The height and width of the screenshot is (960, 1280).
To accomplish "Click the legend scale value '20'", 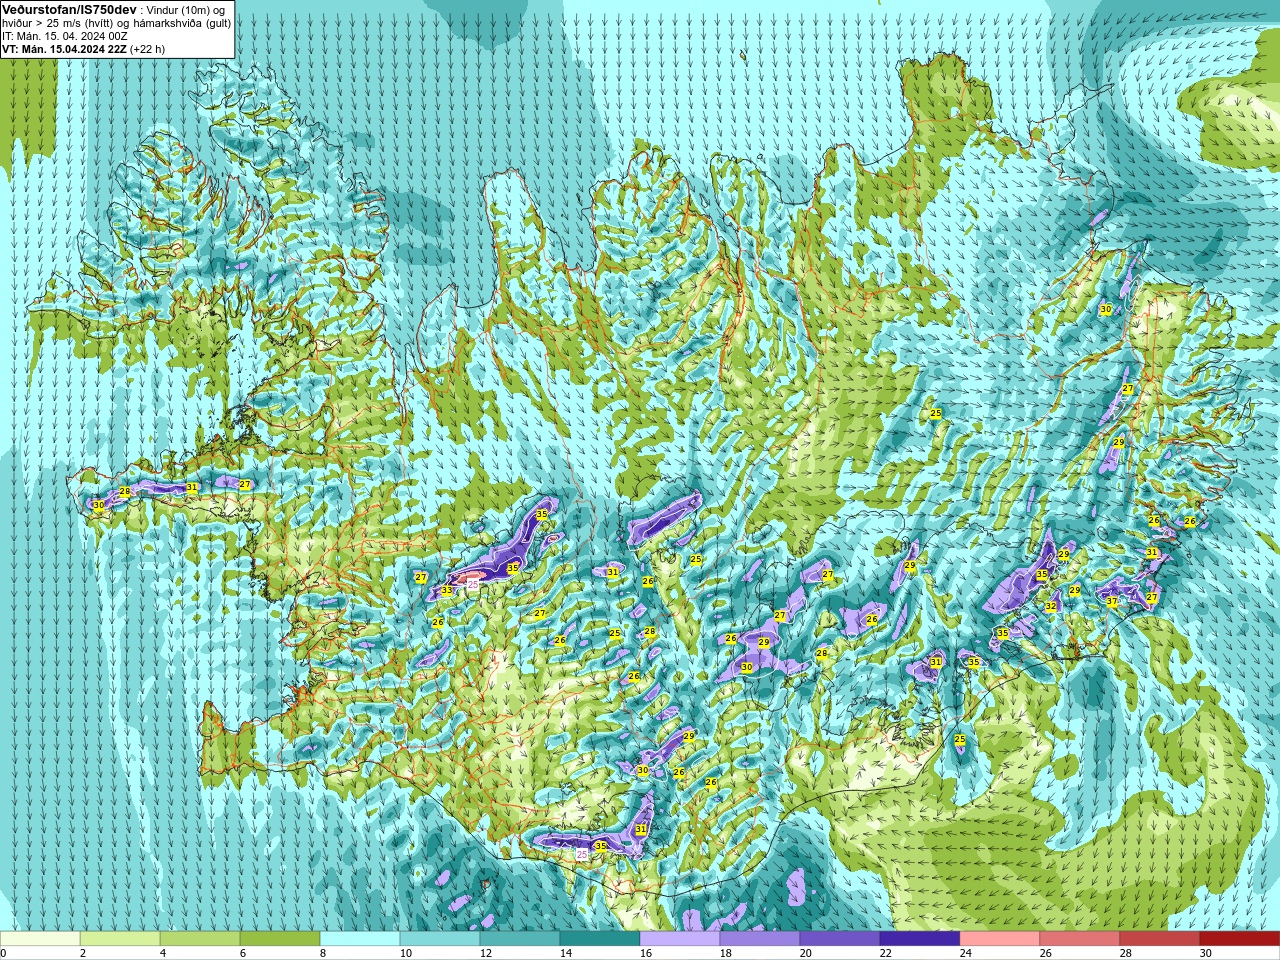I will [x=806, y=953].
